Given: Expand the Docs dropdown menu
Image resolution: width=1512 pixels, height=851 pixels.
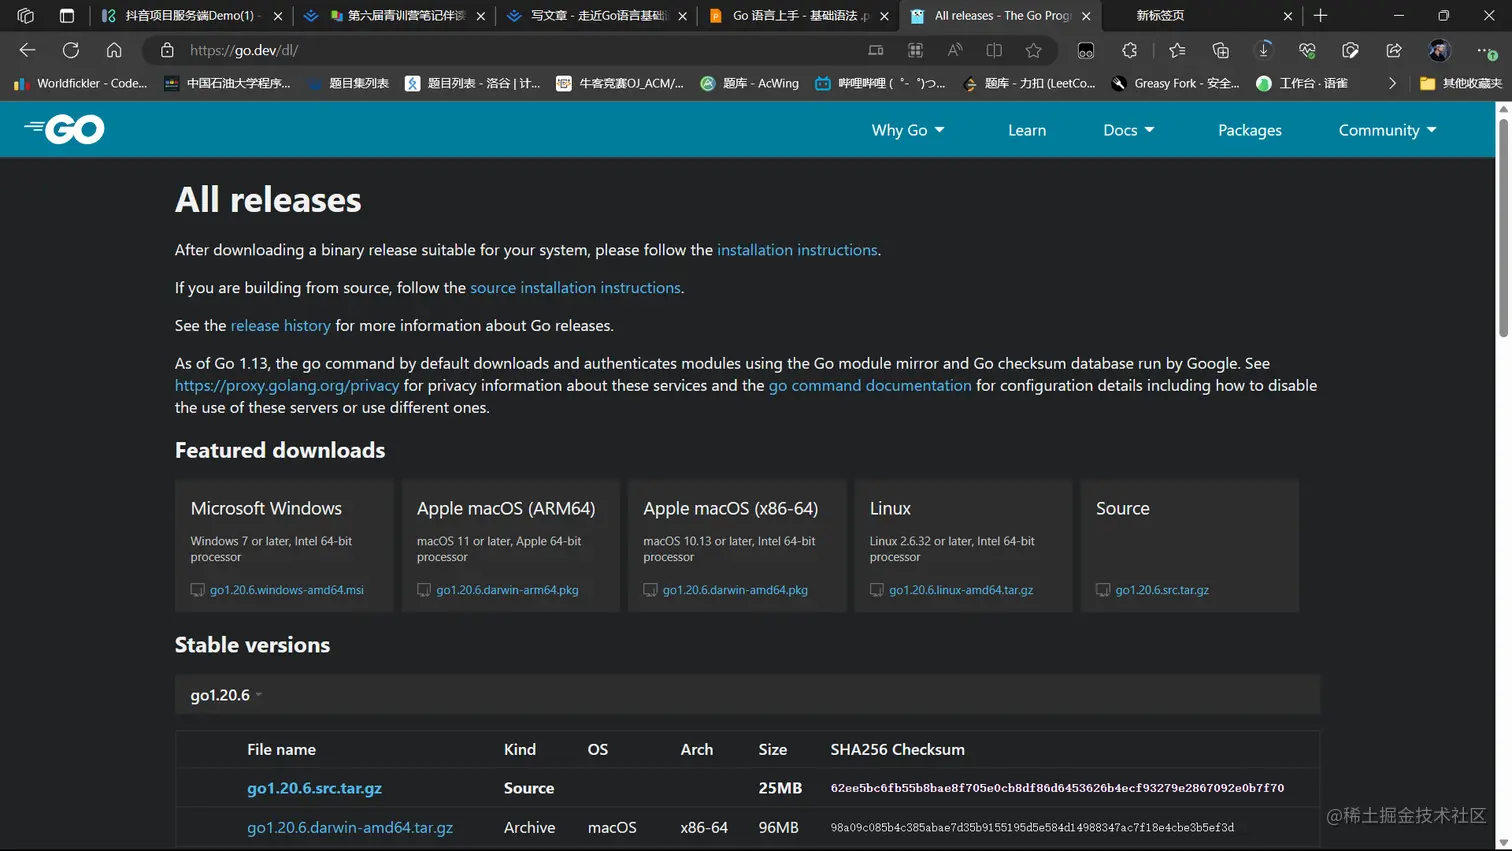Looking at the screenshot, I should (x=1129, y=130).
